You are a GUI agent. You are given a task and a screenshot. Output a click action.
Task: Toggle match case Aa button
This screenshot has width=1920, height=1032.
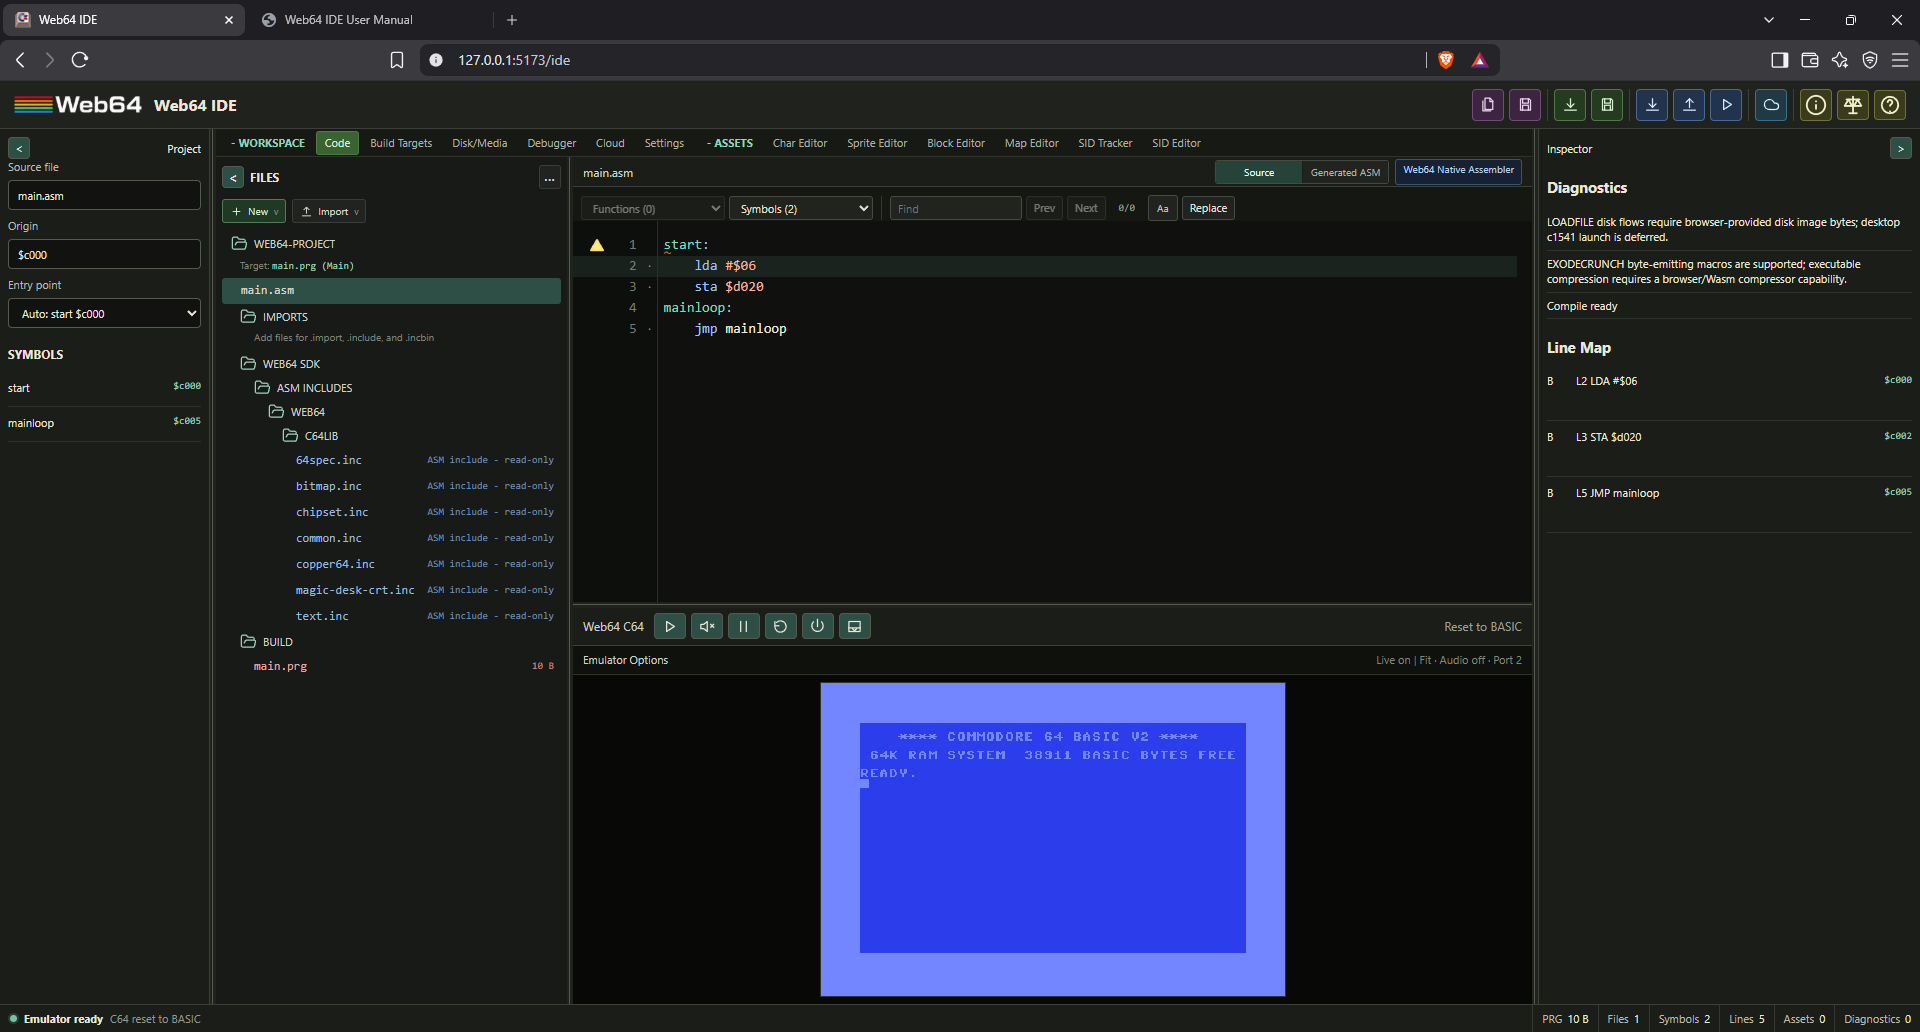(1162, 208)
